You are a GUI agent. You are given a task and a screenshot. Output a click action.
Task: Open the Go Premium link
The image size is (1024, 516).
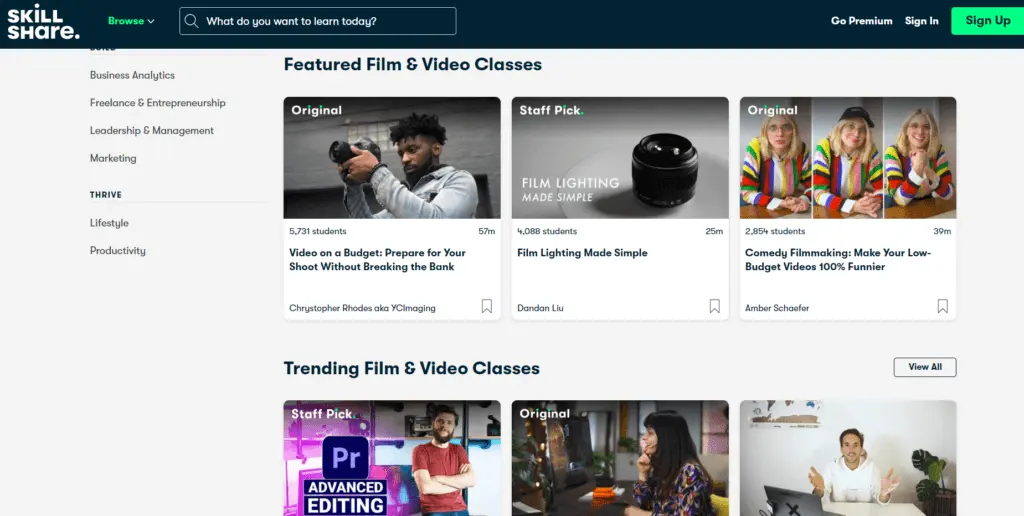point(861,21)
